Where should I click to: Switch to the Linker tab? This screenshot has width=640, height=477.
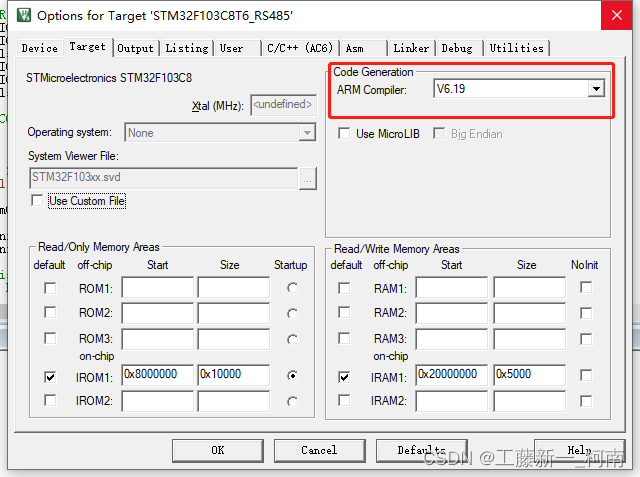pos(411,48)
